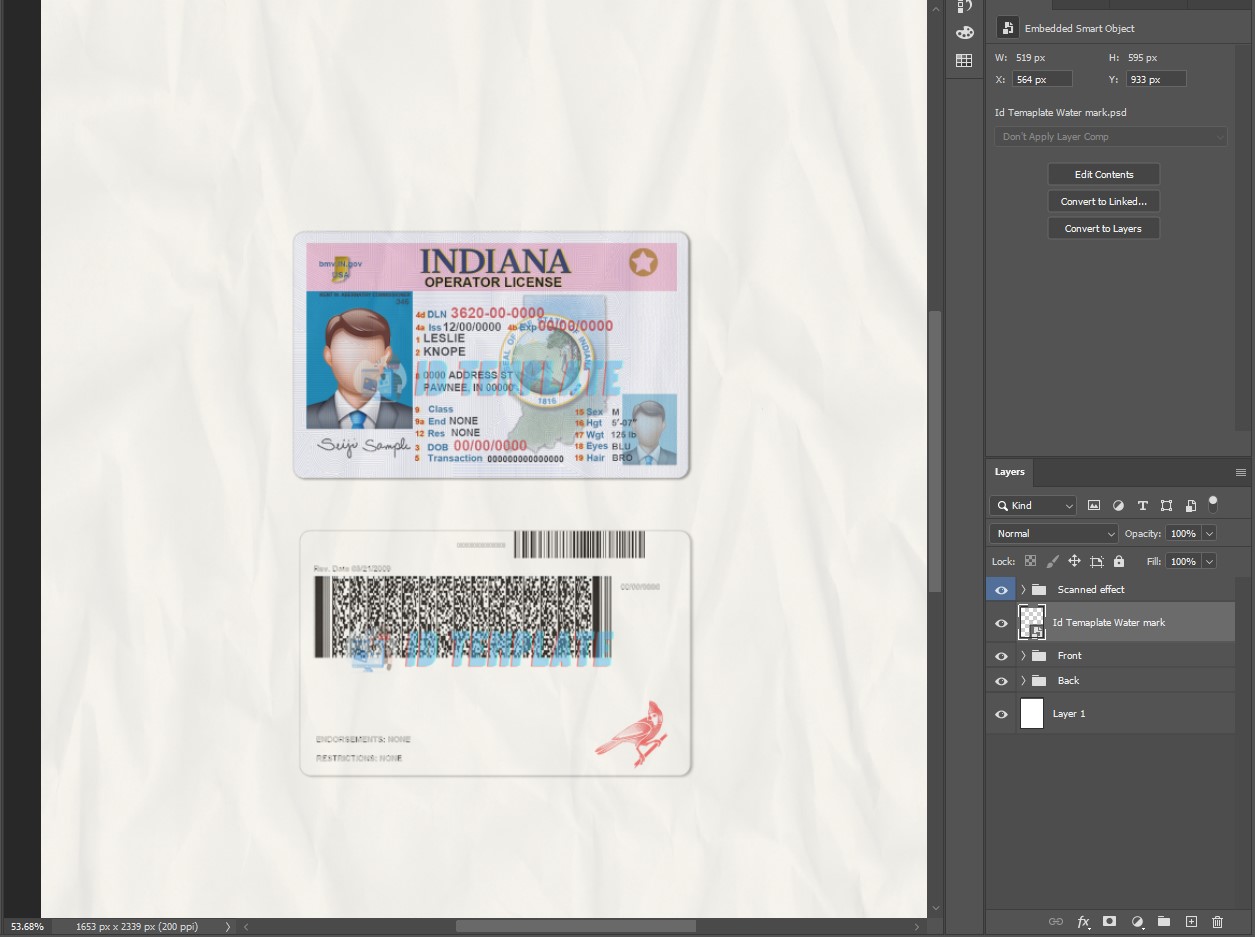Viewport: 1255px width, 937px height.
Task: Expand the Back layer group
Action: tap(1023, 681)
